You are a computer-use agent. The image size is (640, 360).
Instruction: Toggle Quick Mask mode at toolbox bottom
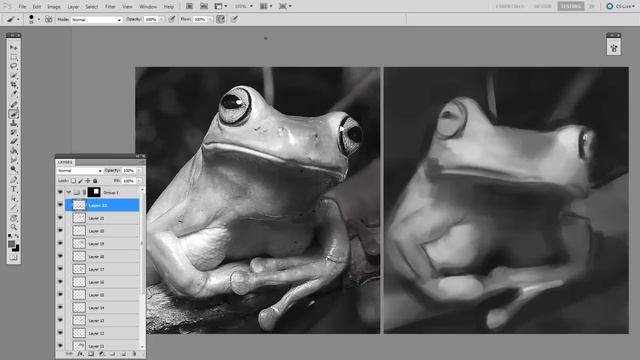tap(13, 258)
